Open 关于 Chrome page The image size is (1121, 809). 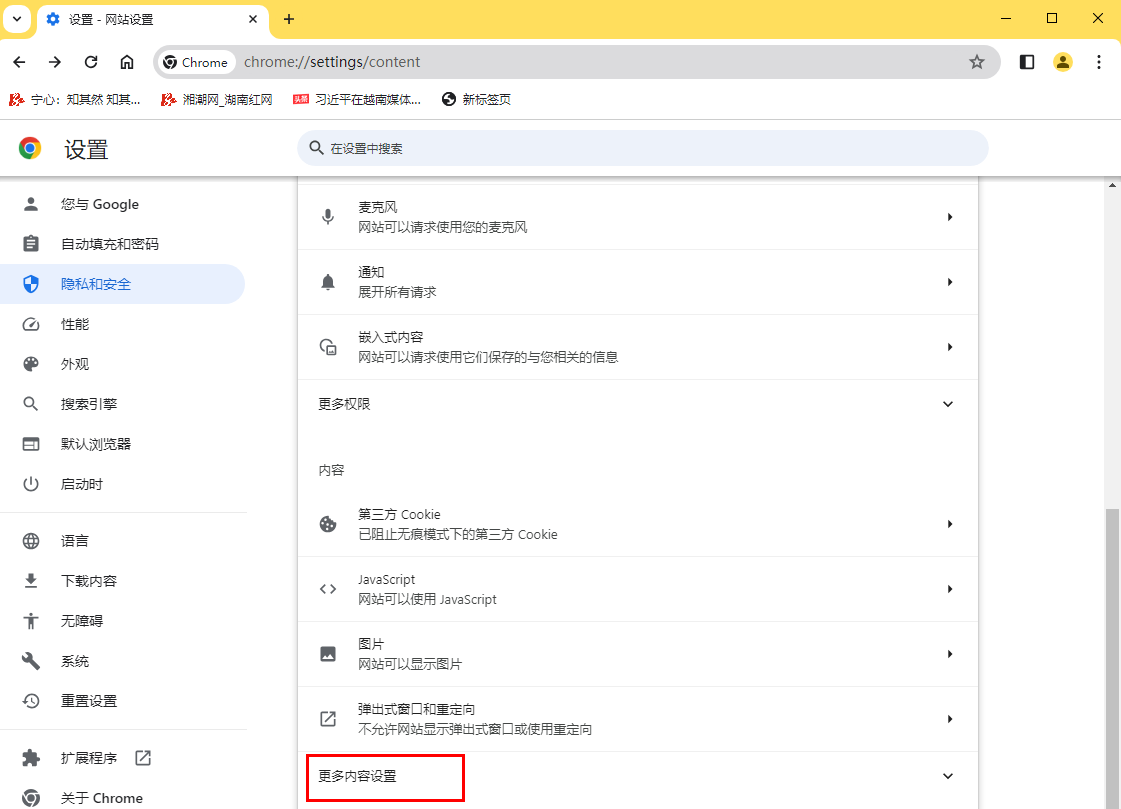point(122,798)
